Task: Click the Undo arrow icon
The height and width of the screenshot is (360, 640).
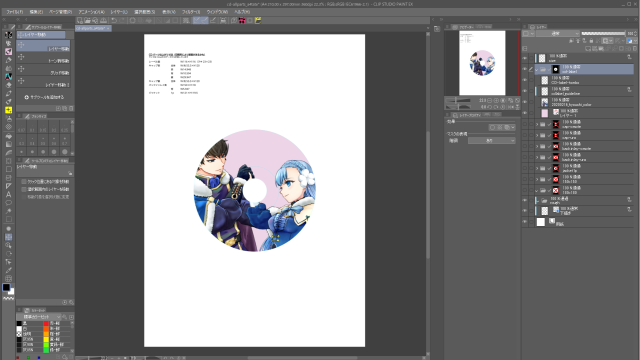Action: click(114, 20)
